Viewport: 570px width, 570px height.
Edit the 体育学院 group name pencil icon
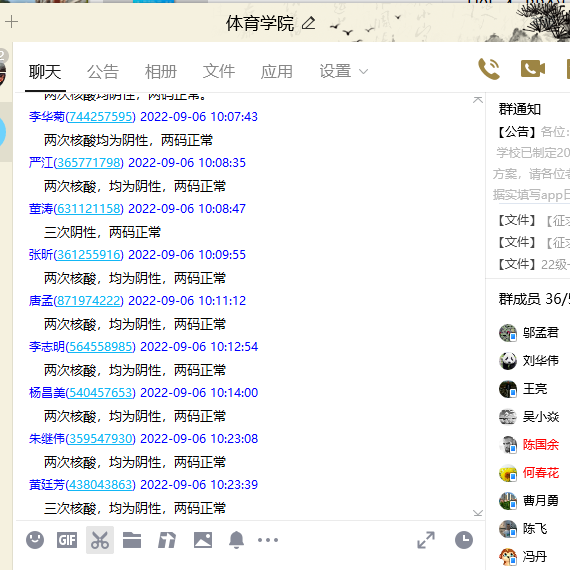308,23
